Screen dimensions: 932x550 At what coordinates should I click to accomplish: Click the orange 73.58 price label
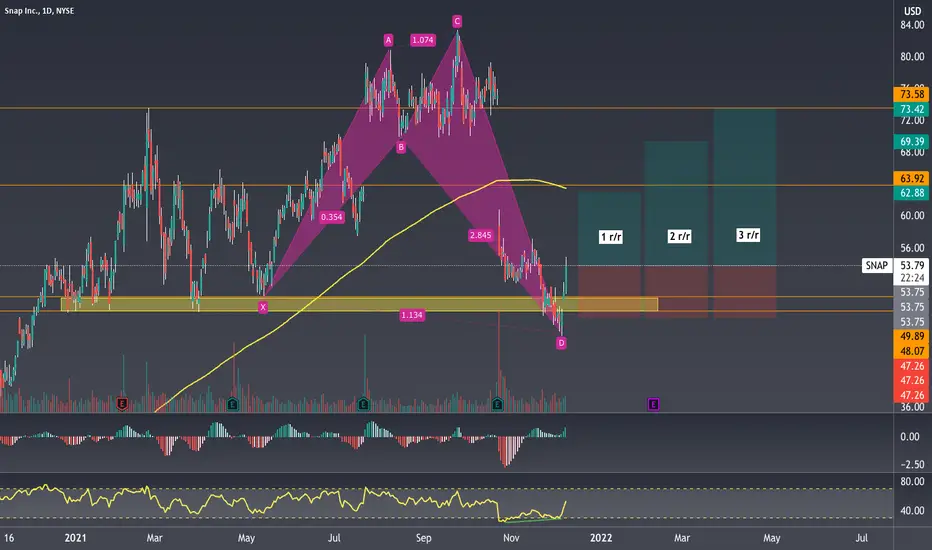[912, 94]
